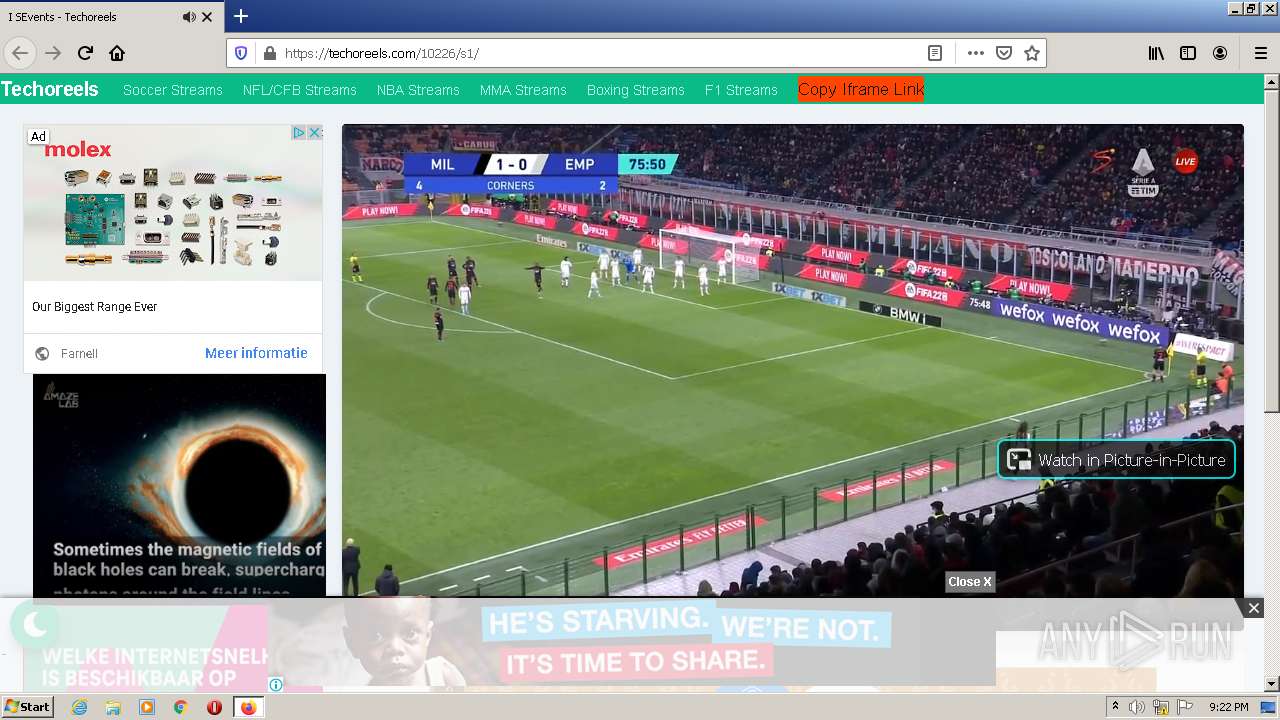Viewport: 1280px width, 720px height.
Task: Reload the current page
Action: tap(85, 53)
